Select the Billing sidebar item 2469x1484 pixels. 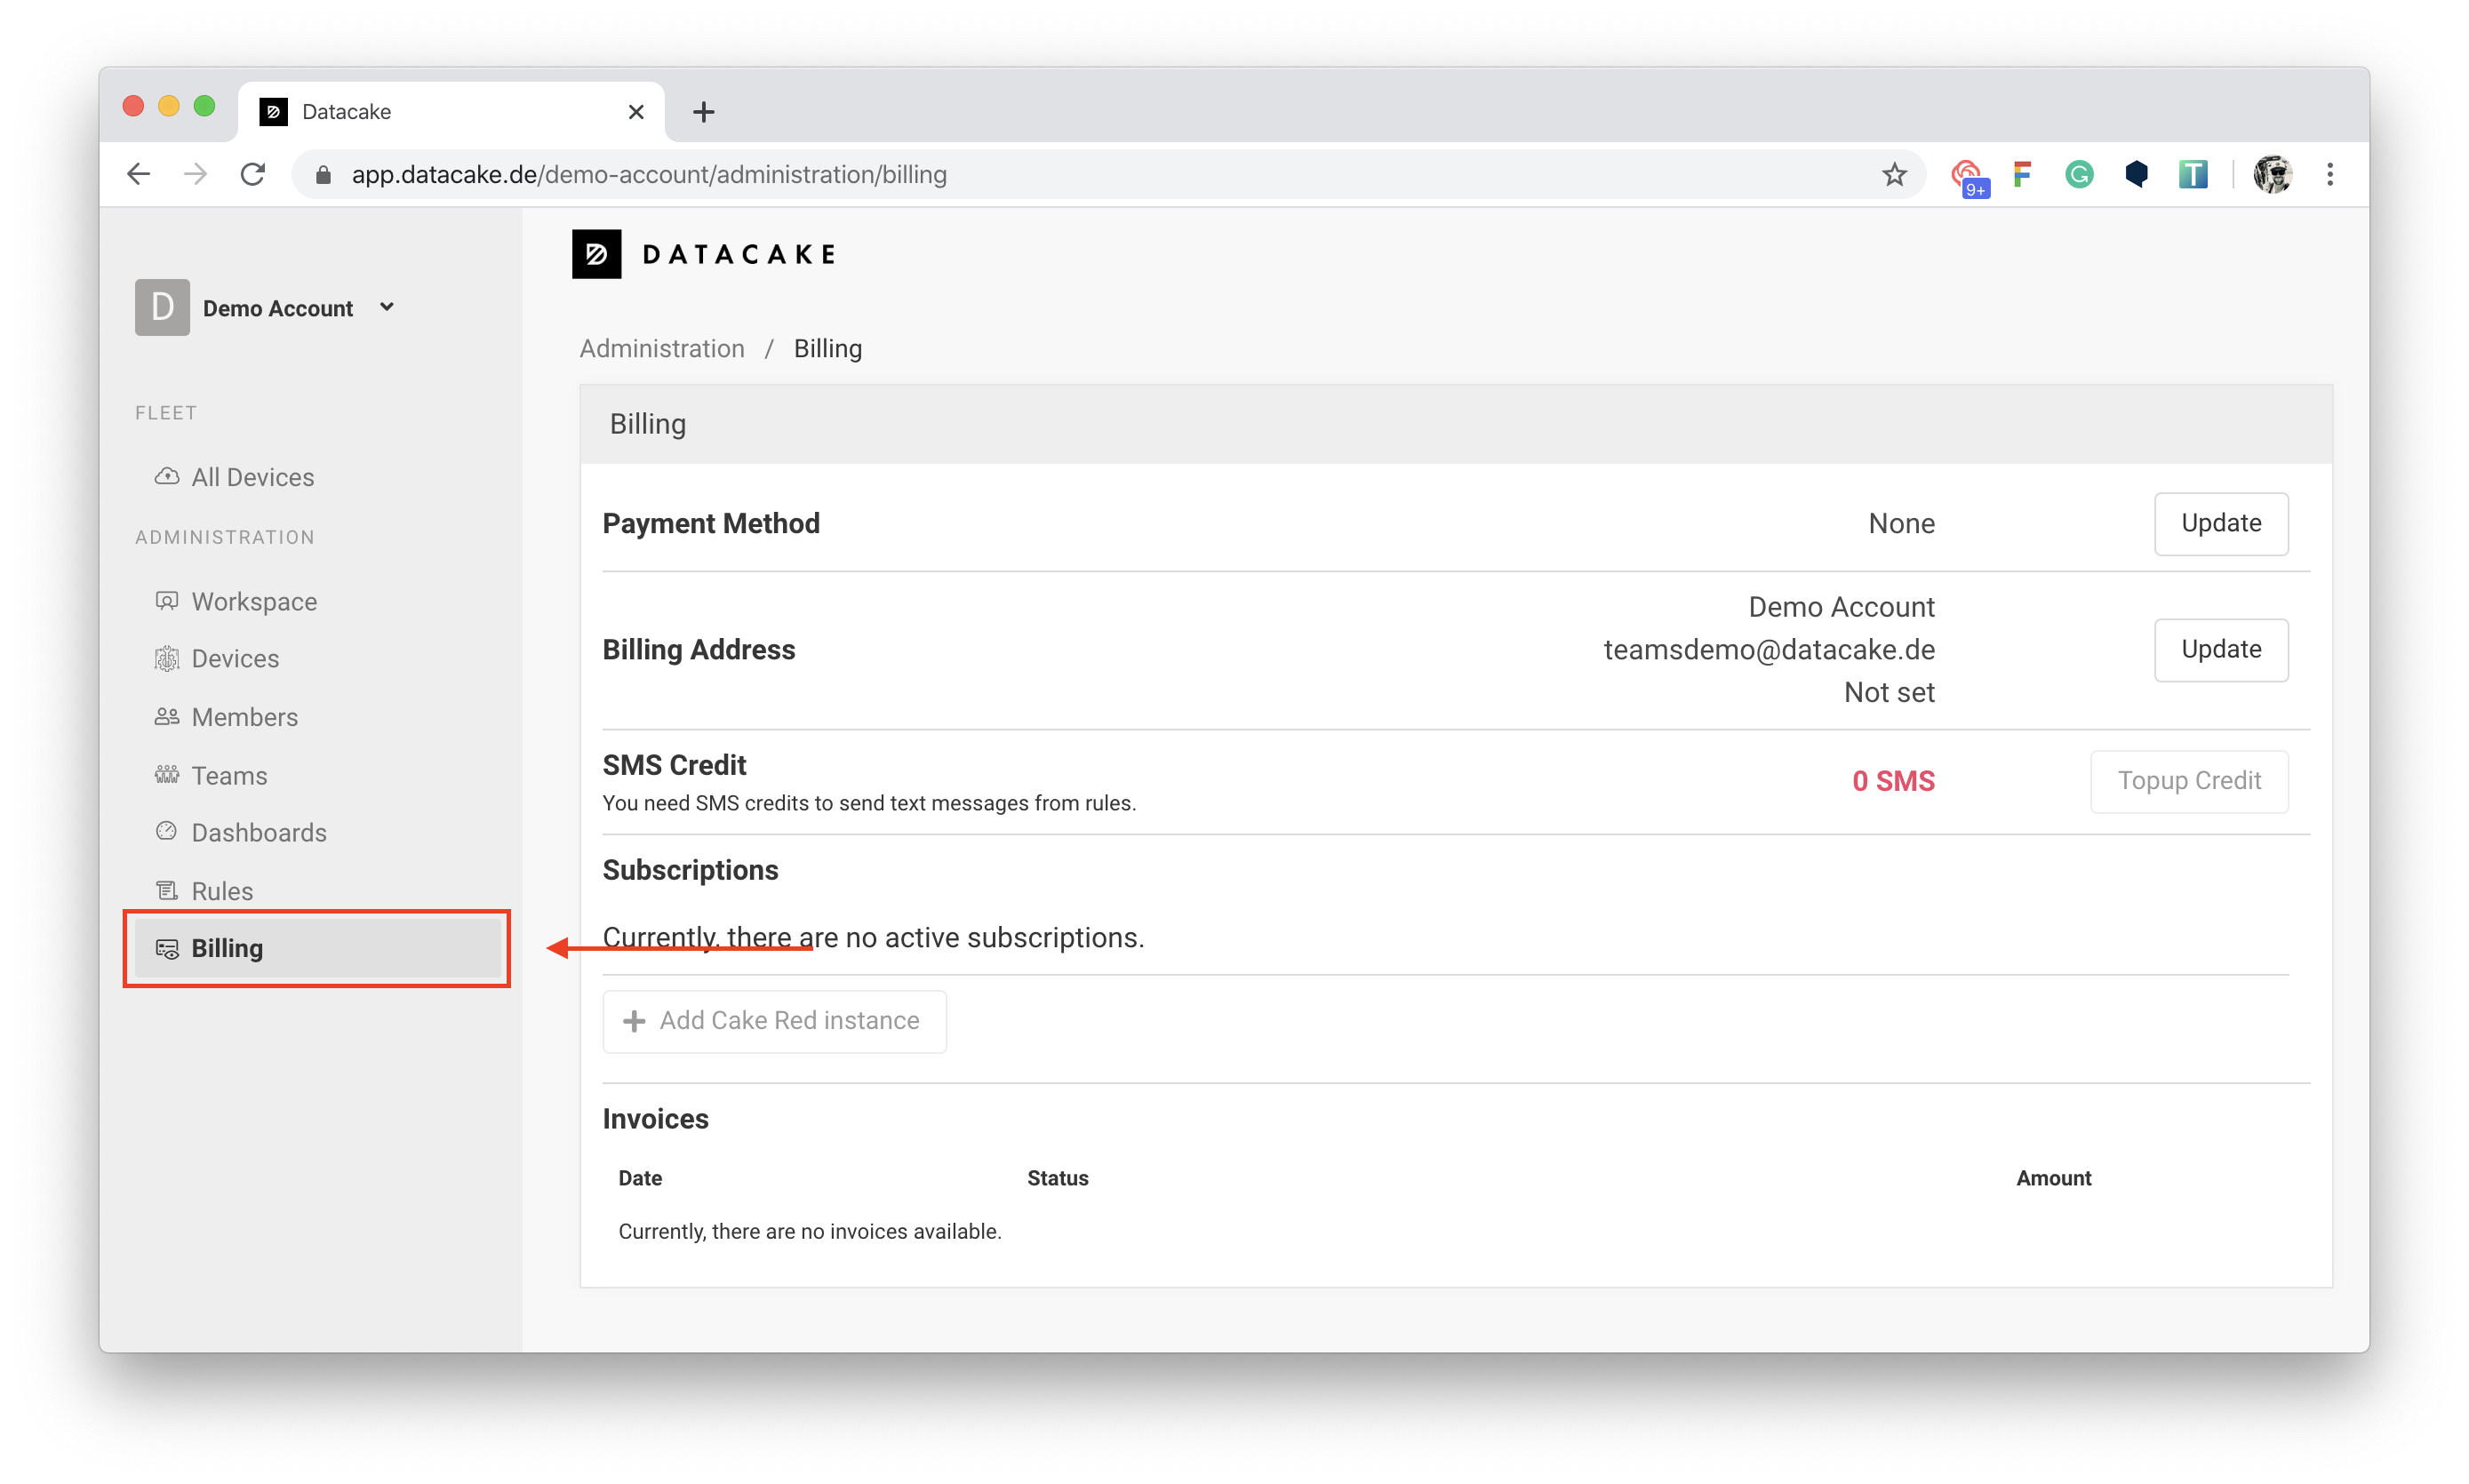[x=318, y=947]
